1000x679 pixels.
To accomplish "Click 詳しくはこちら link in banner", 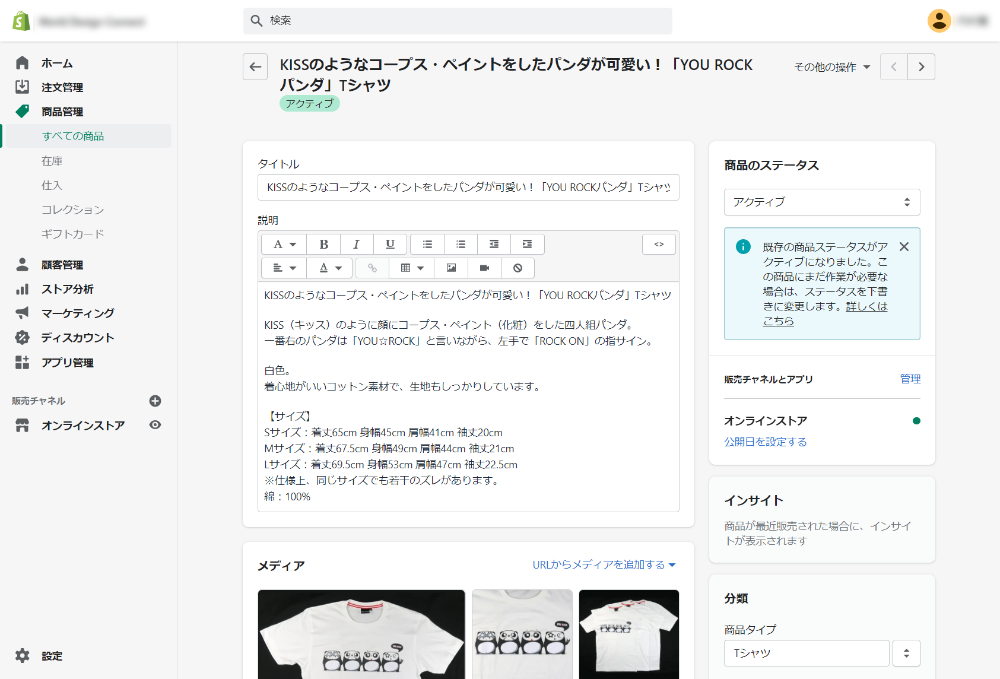I will (x=867, y=307).
